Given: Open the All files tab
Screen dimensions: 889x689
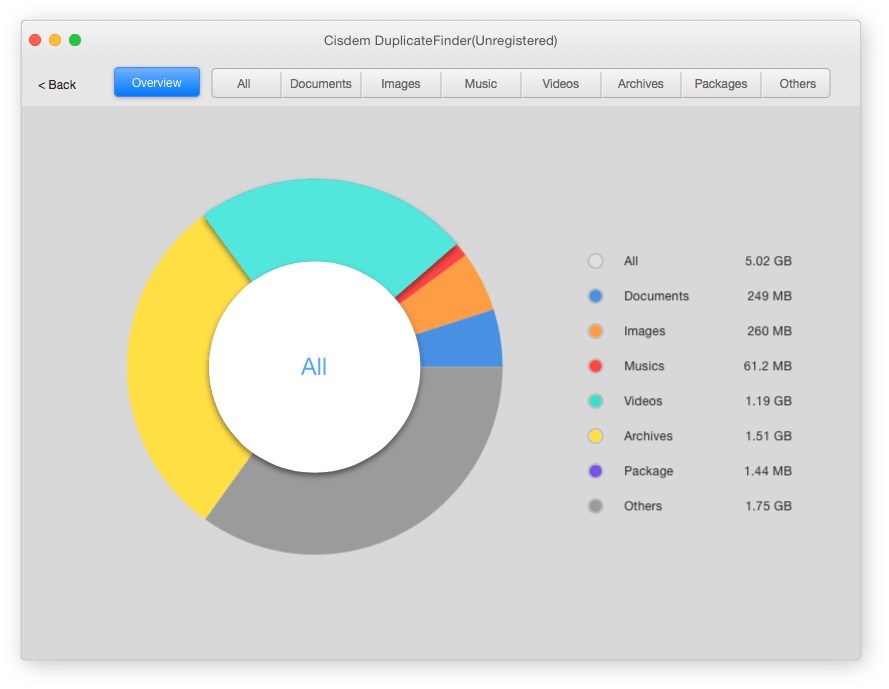Looking at the screenshot, I should point(244,84).
